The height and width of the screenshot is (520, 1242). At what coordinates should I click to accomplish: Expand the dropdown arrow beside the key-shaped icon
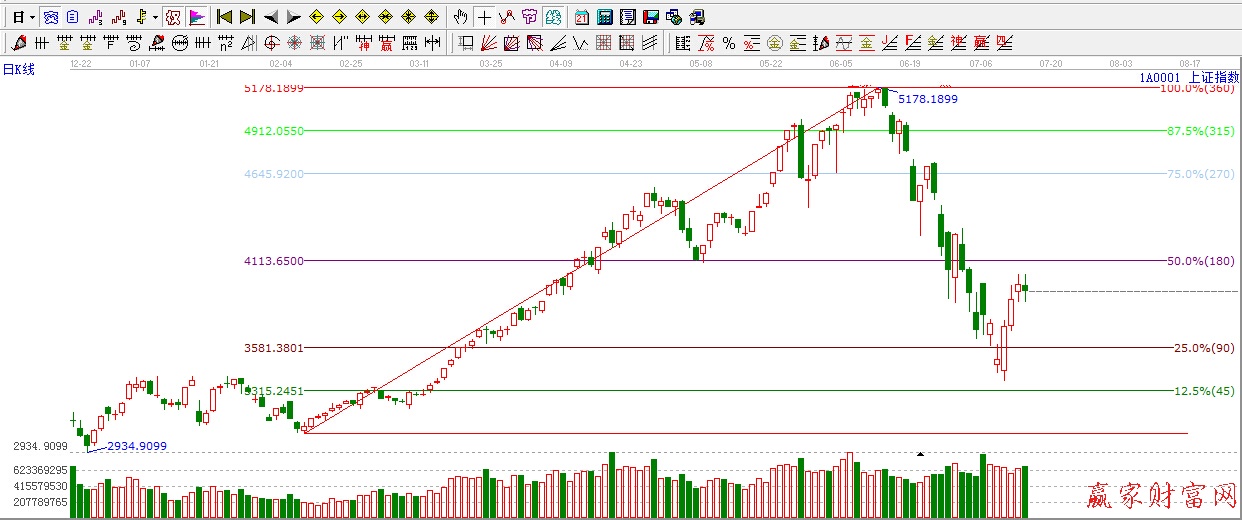click(155, 17)
